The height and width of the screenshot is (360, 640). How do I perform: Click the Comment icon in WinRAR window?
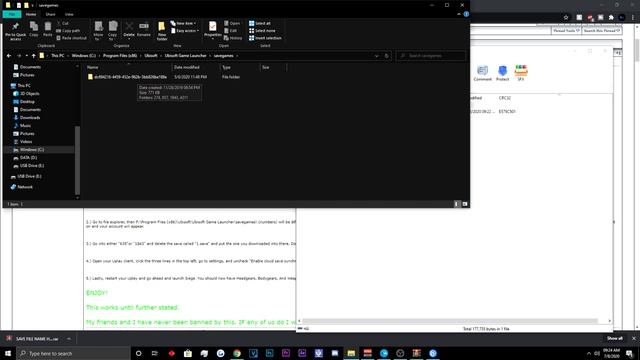pyautogui.click(x=482, y=73)
